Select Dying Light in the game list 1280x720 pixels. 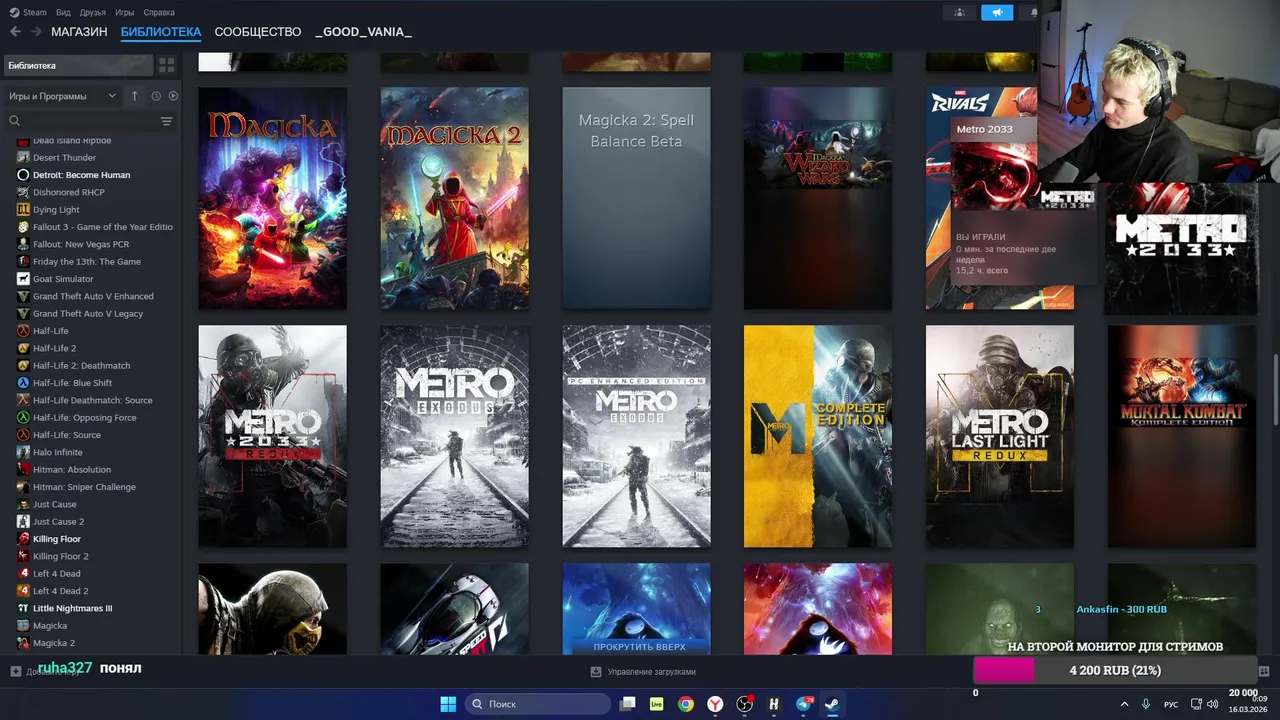[56, 210]
